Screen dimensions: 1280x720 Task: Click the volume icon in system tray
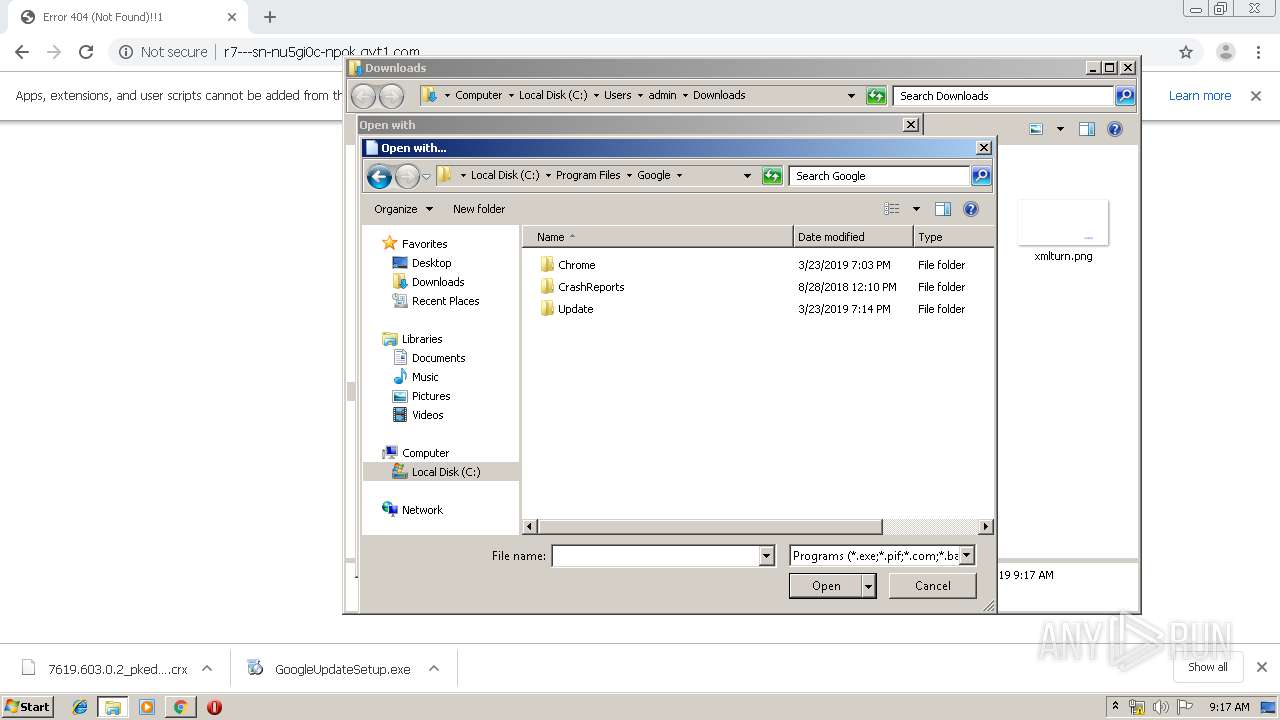1160,707
